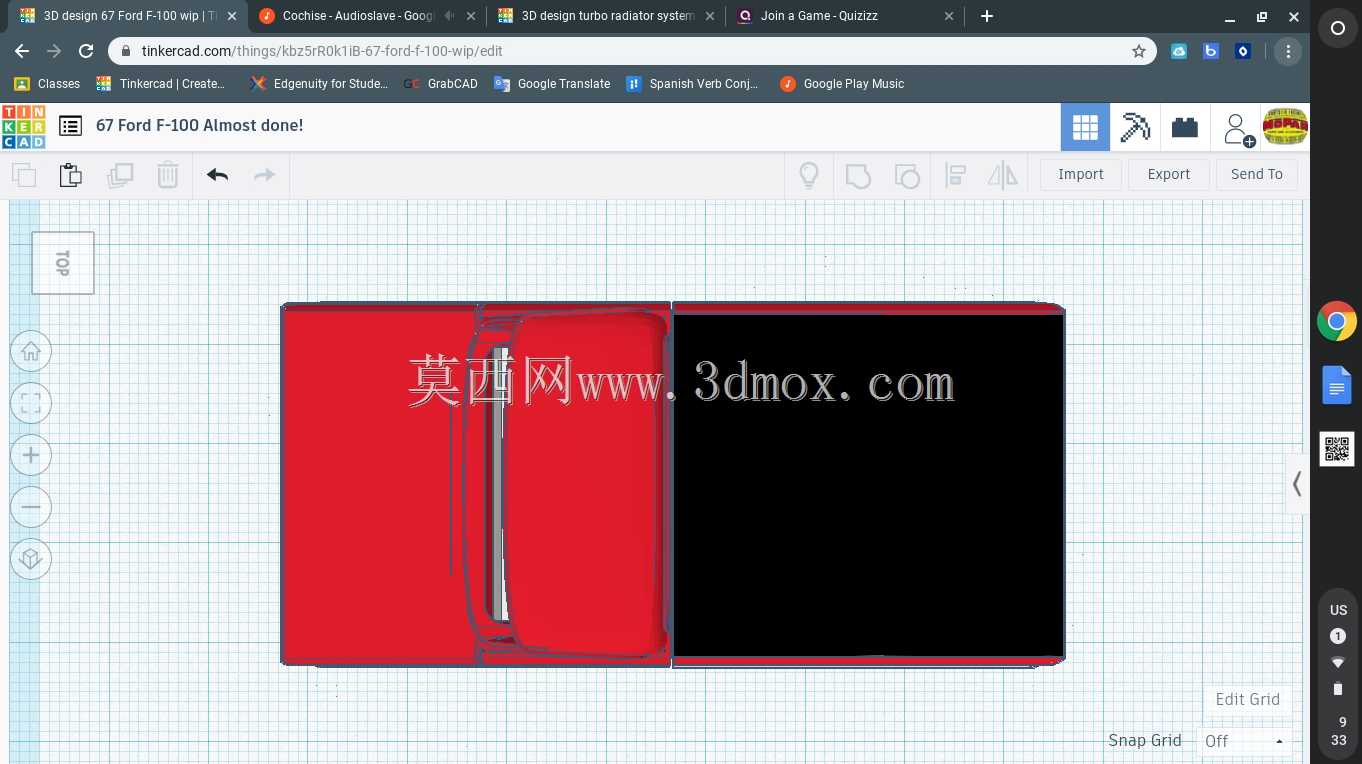Click the Send To button
Screen dimensions: 1362x764
(1257, 174)
